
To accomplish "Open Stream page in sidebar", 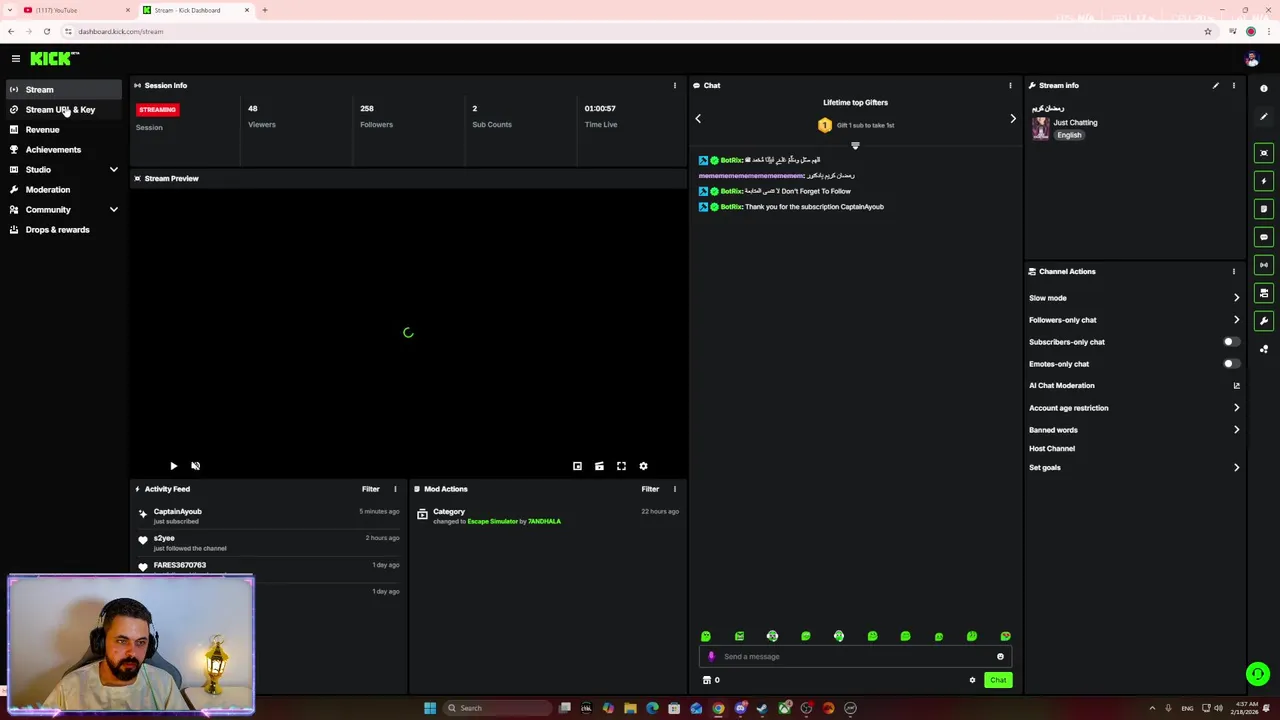I will coord(62,90).
